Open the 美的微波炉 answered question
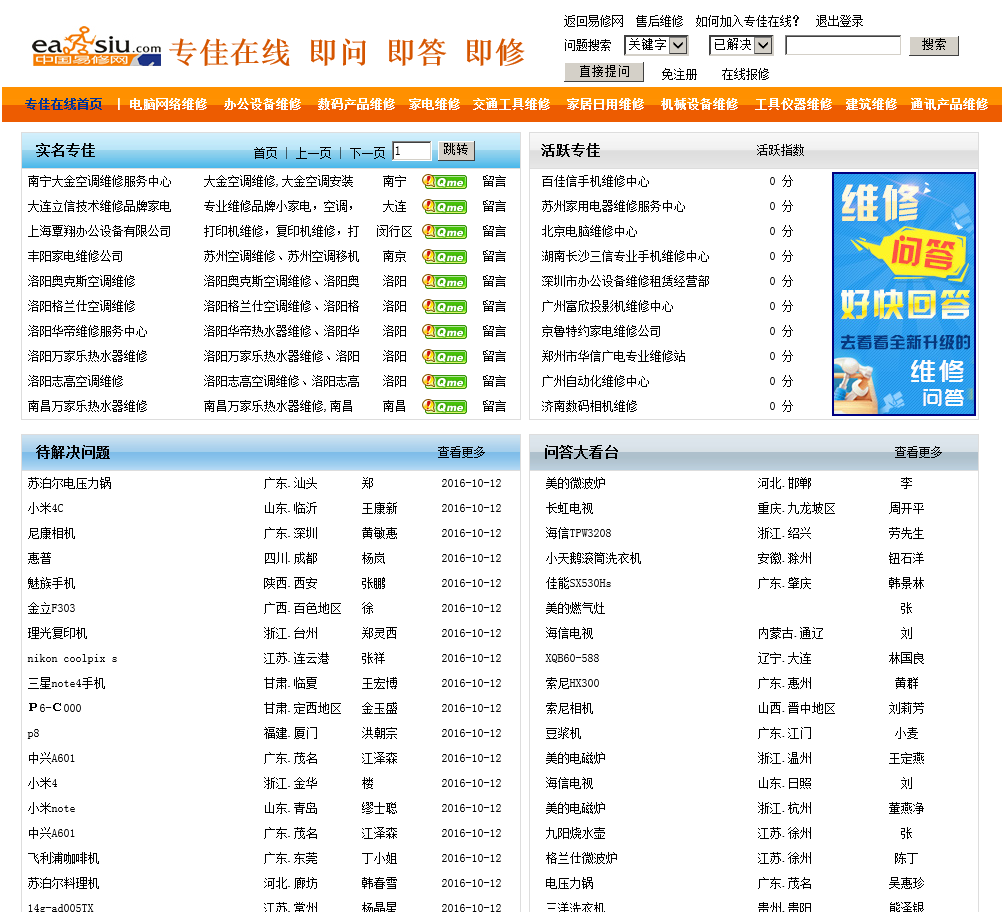Screen dimensions: 1003x912 (x=575, y=483)
